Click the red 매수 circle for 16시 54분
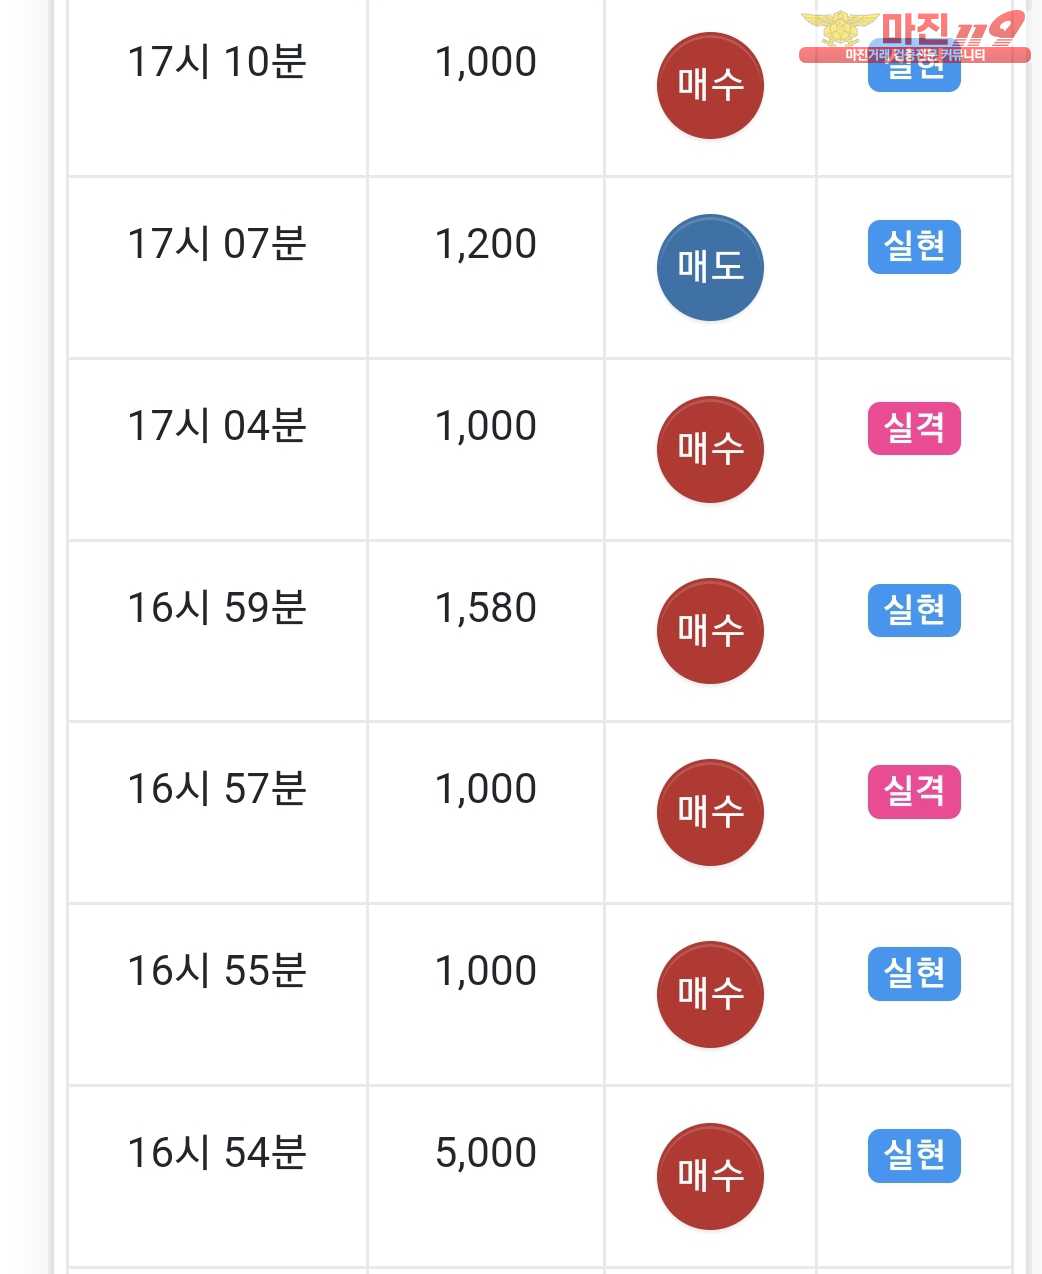 tap(710, 1177)
